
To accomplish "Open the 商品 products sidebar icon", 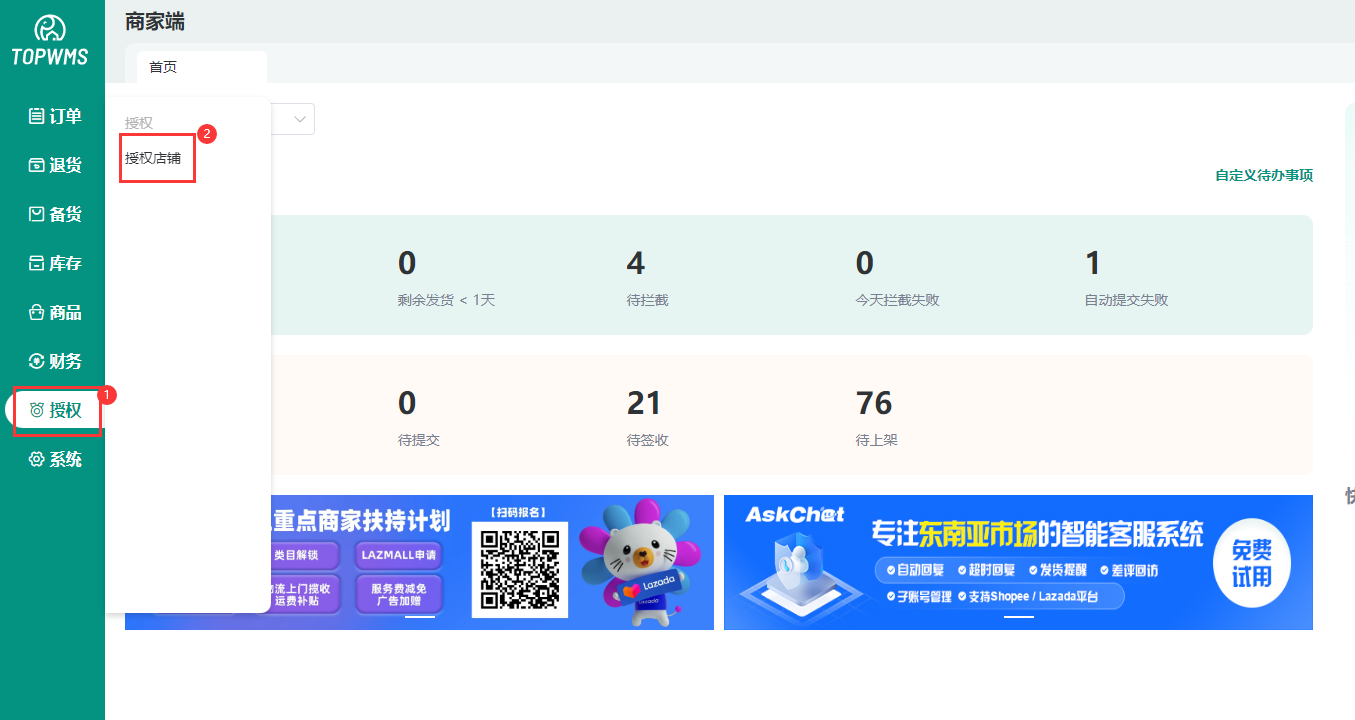I will 37,312.
